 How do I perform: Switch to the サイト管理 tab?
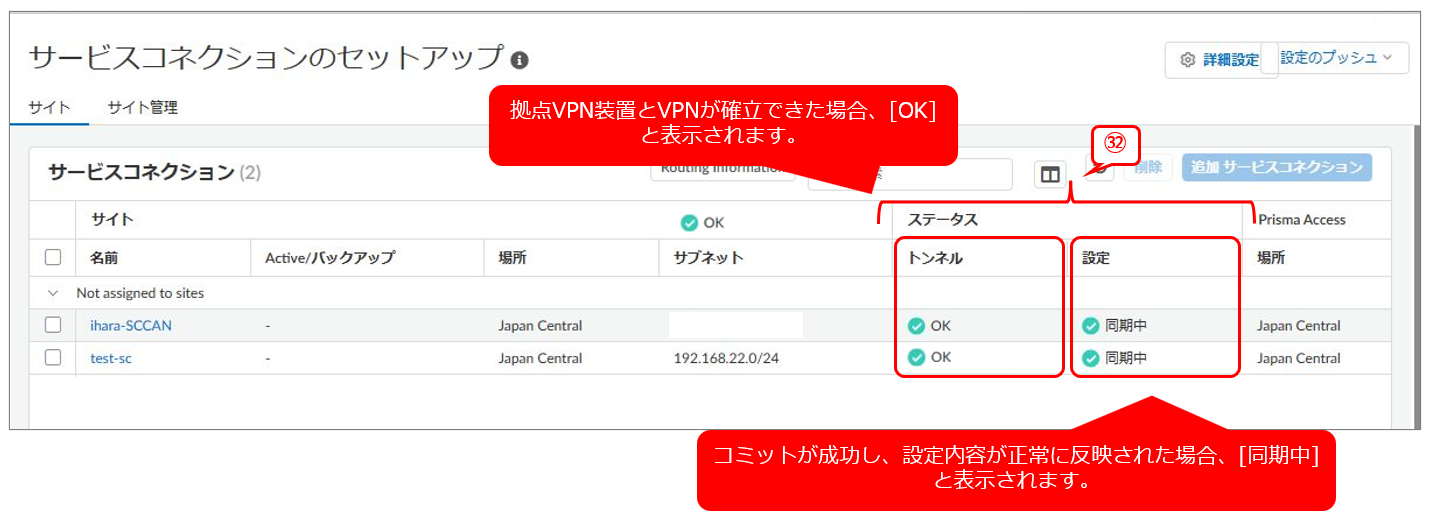click(142, 108)
